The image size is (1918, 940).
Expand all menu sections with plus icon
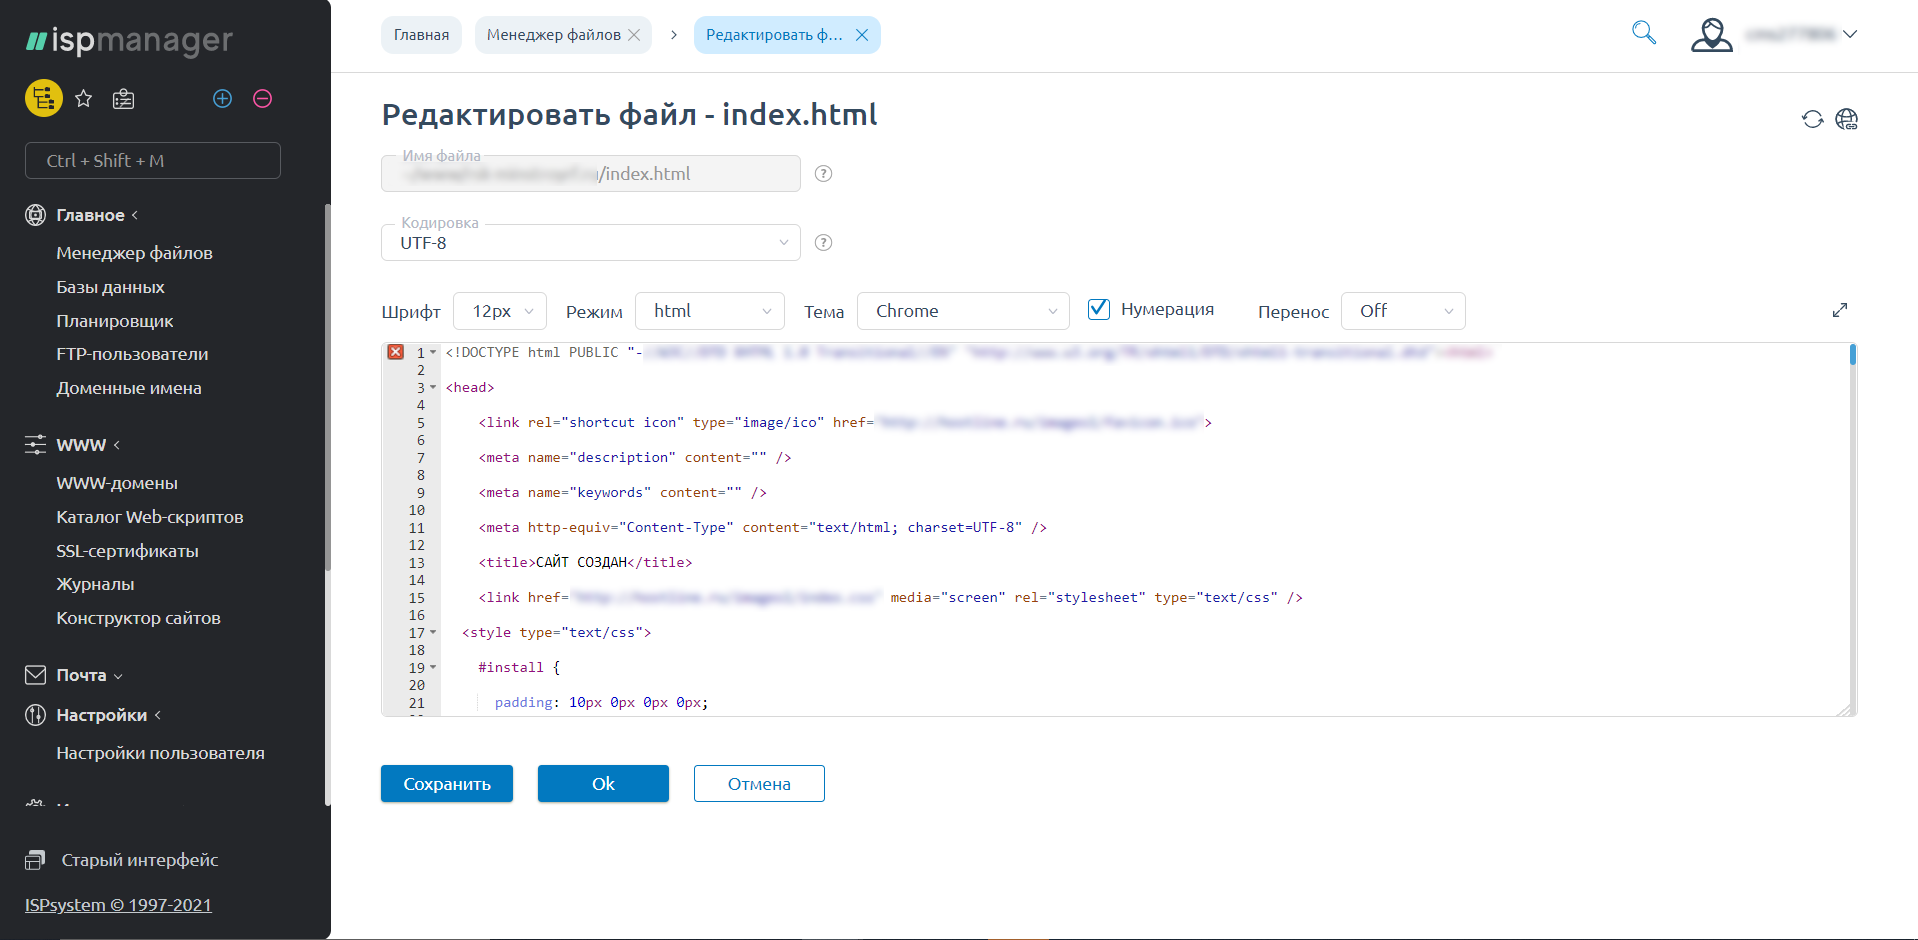(222, 98)
